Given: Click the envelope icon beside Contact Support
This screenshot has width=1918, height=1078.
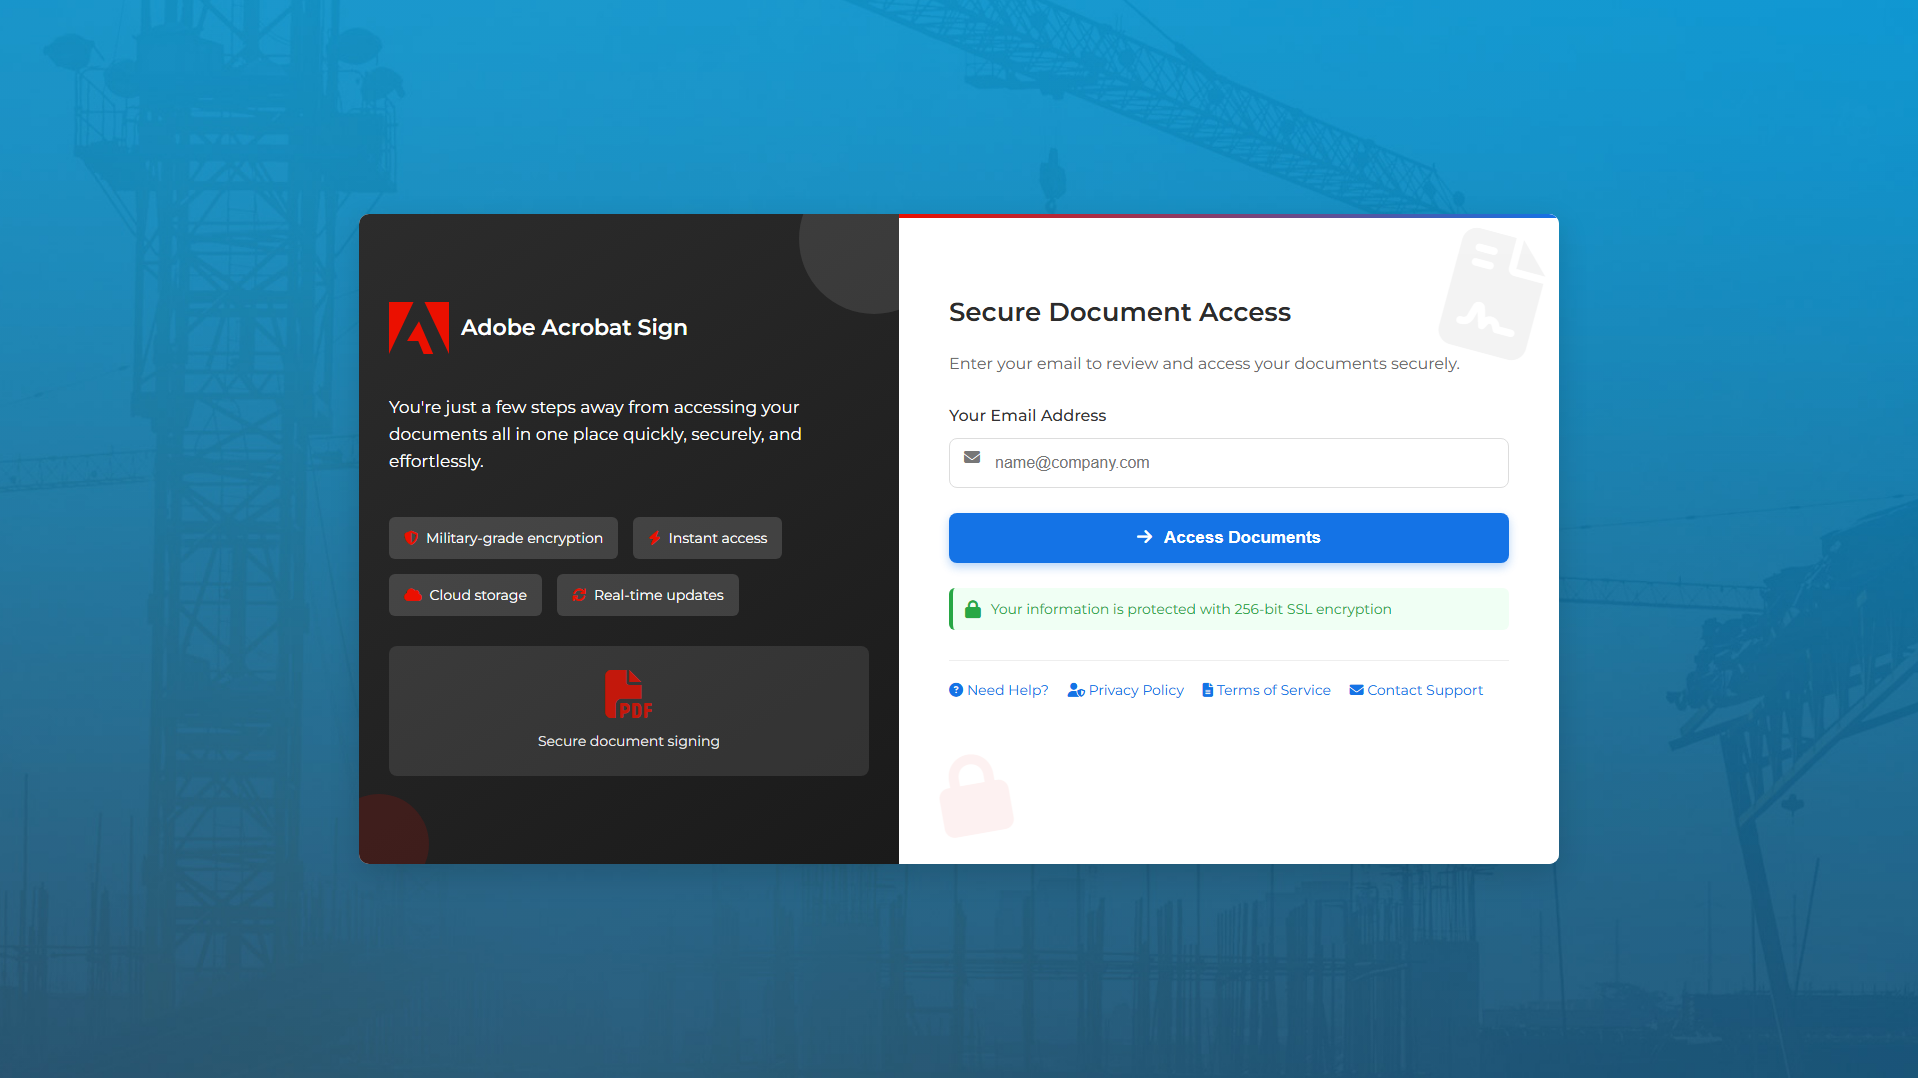Looking at the screenshot, I should 1356,690.
